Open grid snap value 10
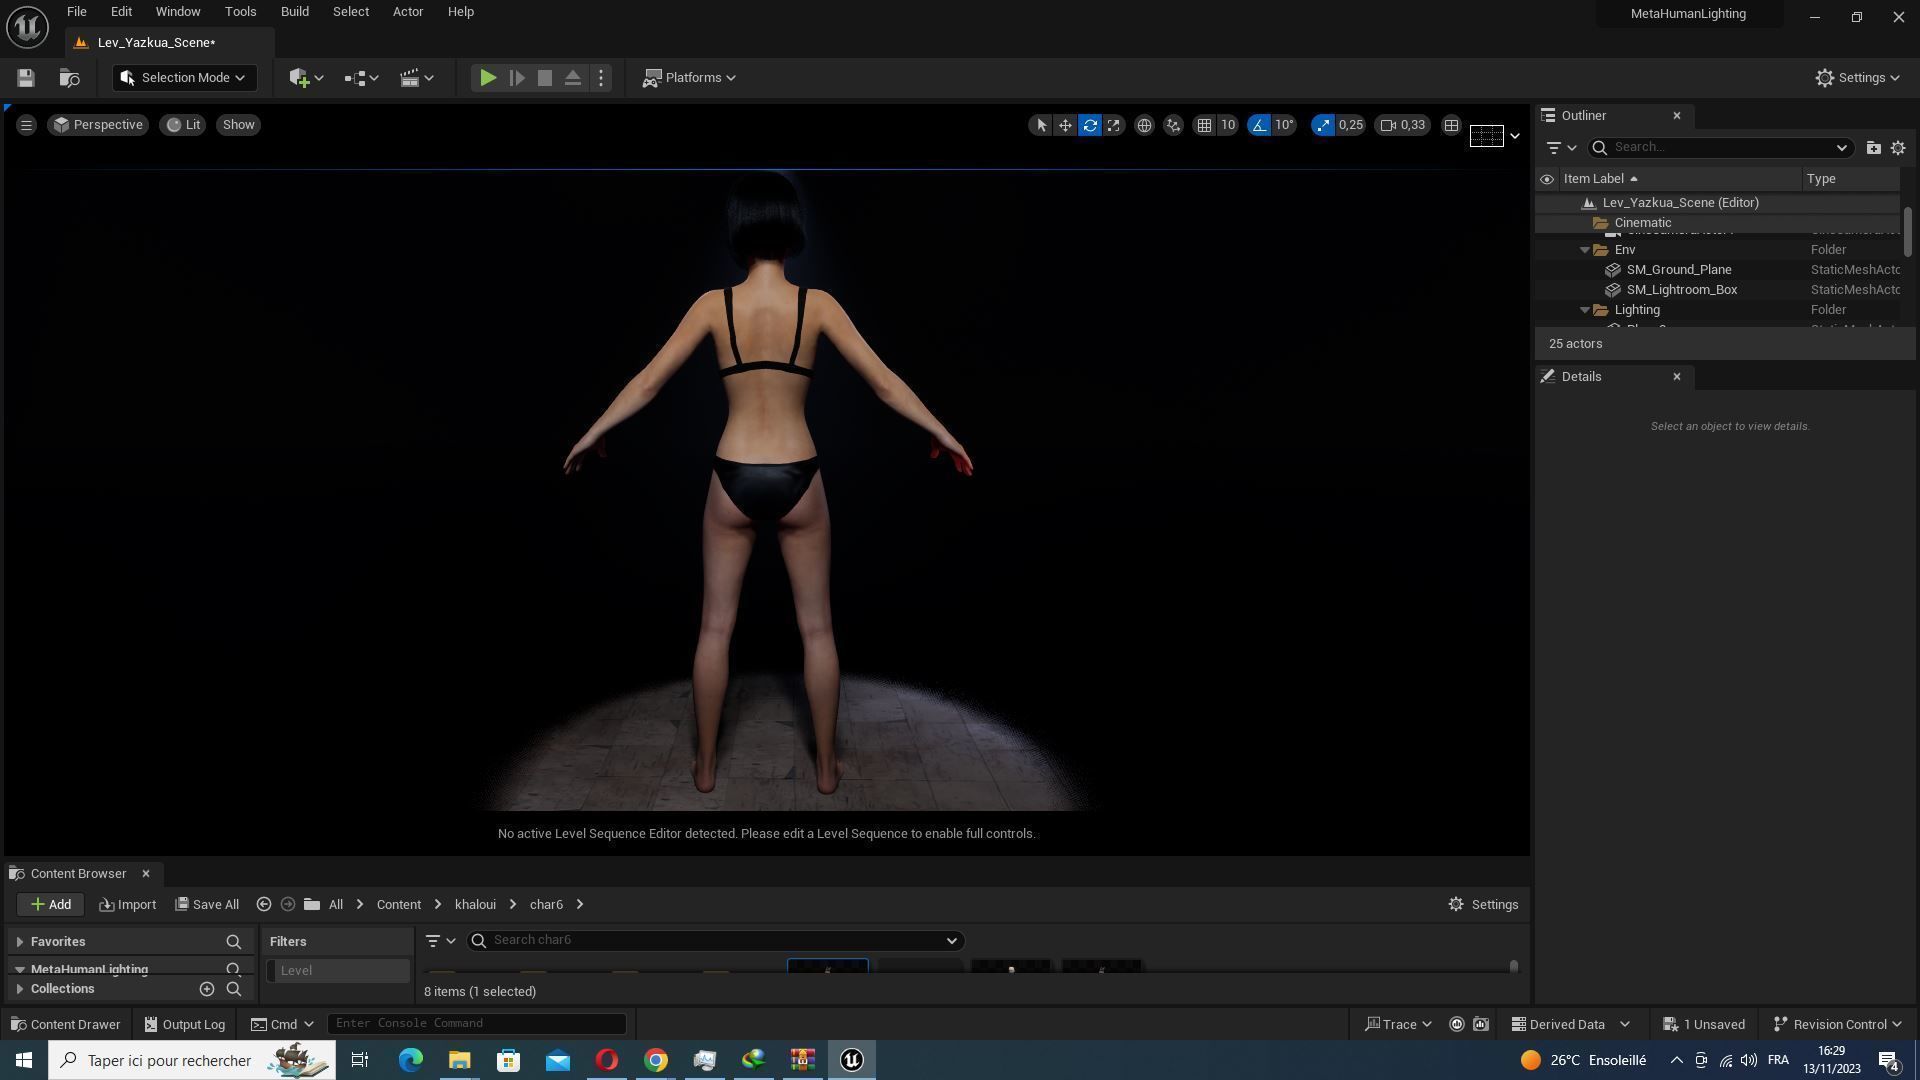 [1228, 125]
